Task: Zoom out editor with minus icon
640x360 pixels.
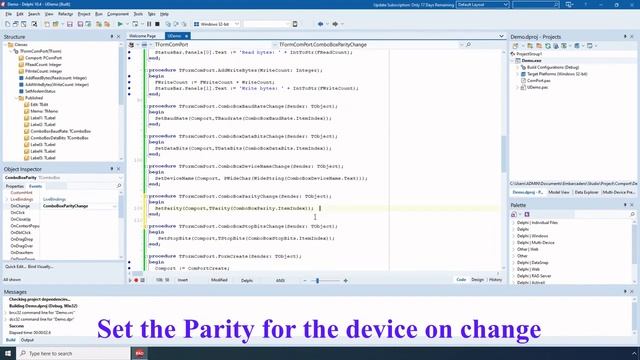Action: [x=305, y=280]
